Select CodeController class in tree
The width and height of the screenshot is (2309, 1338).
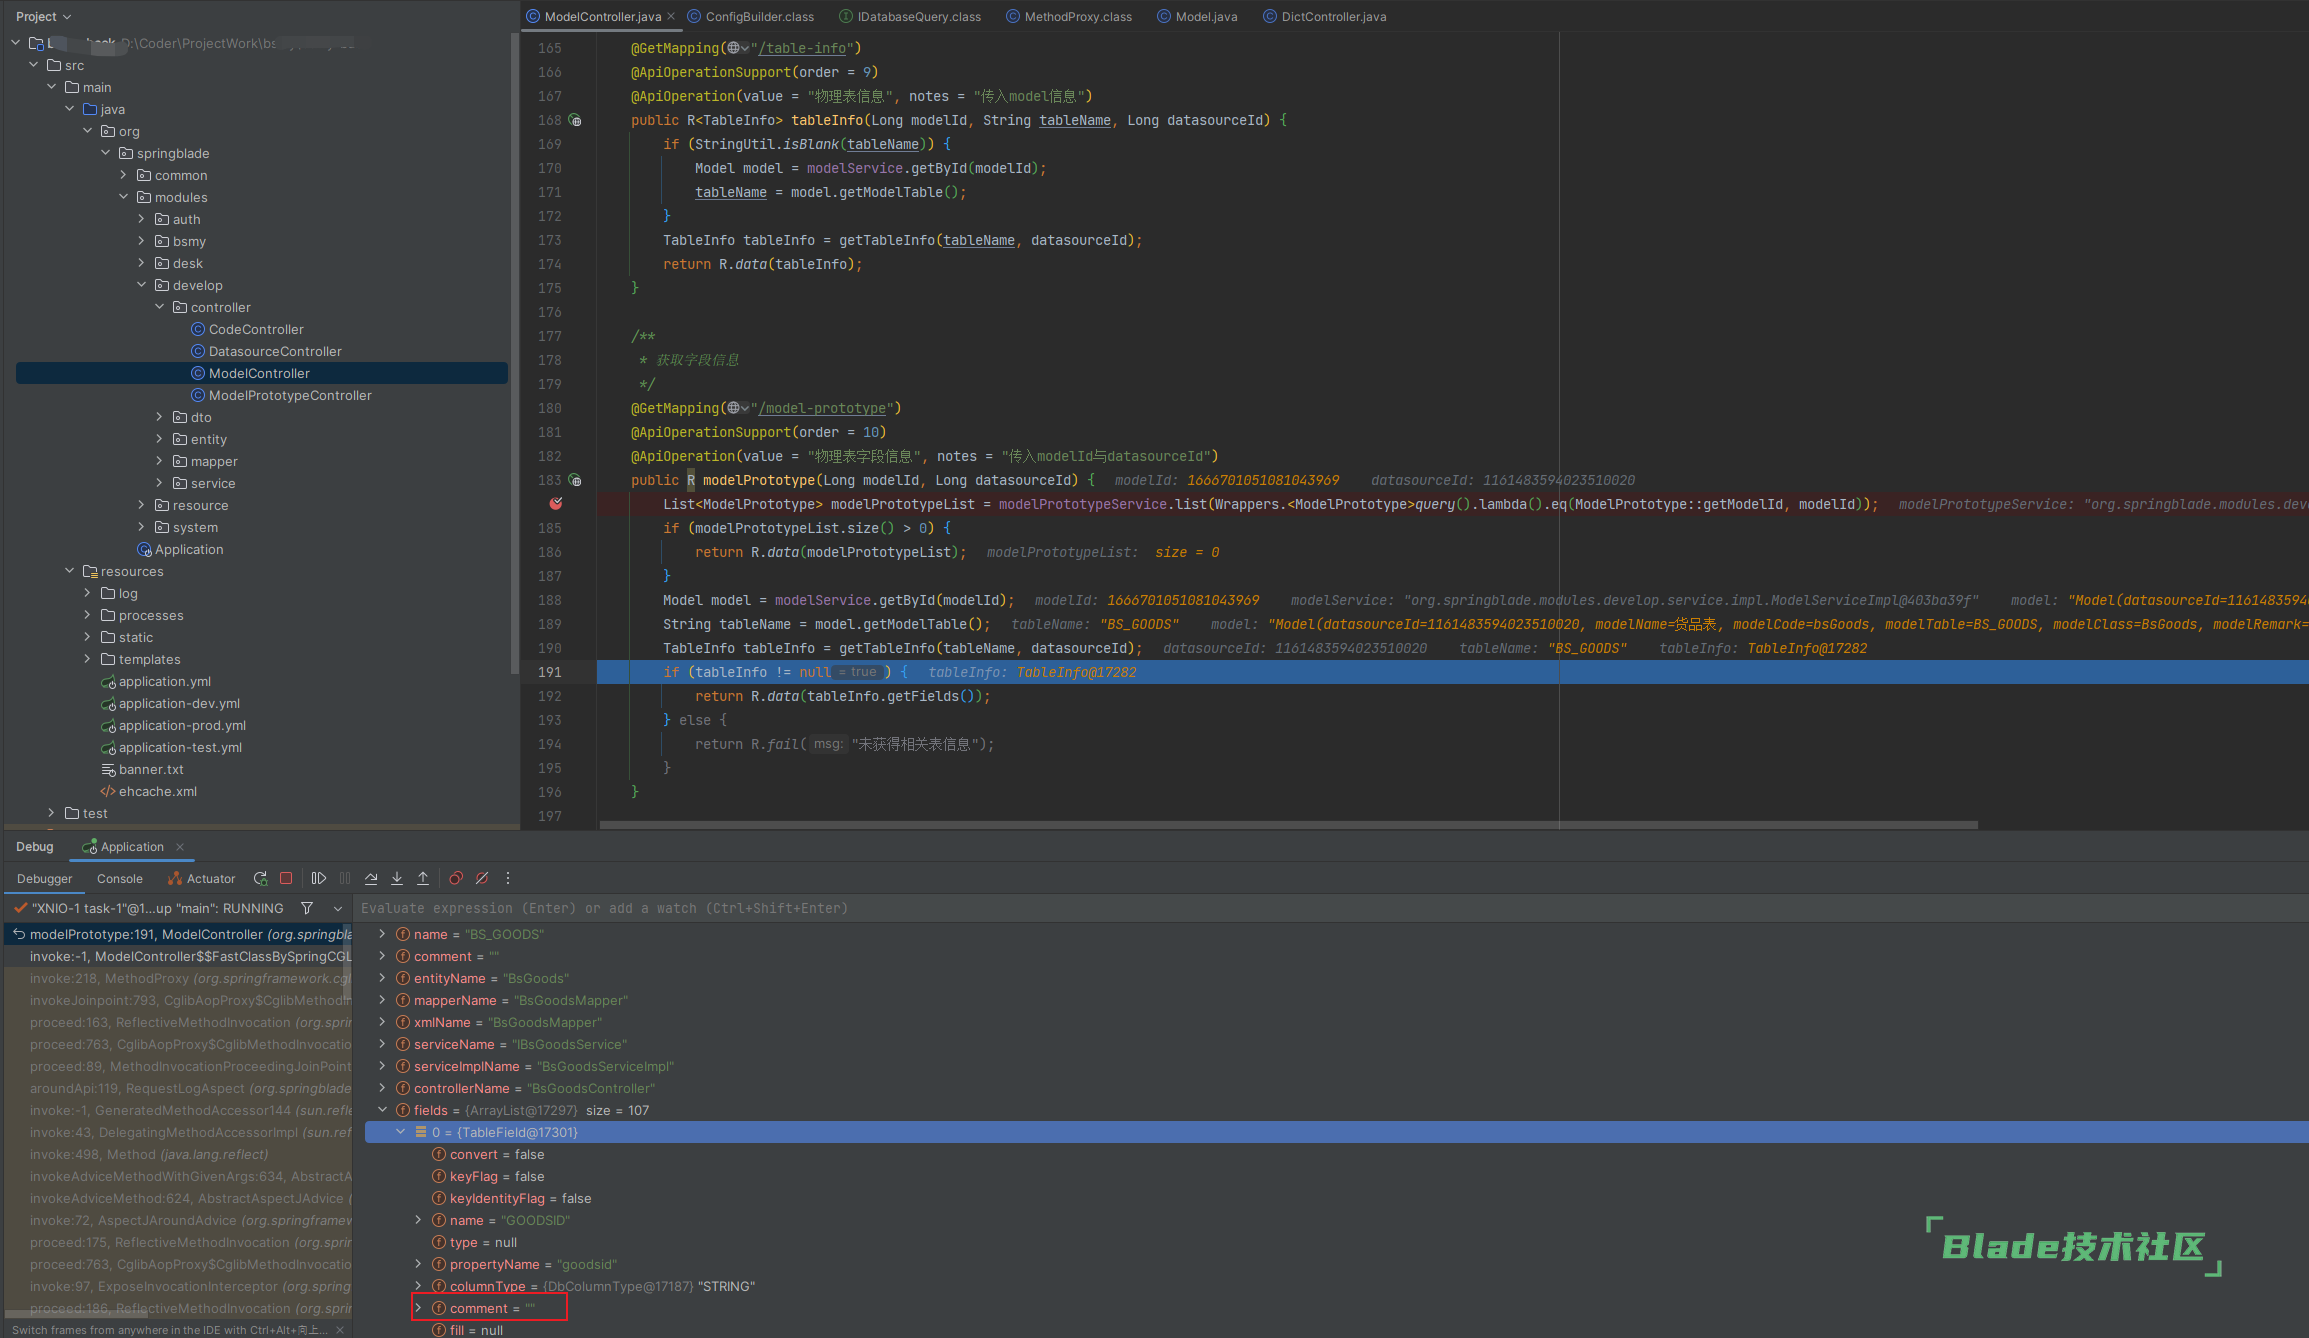tap(256, 329)
